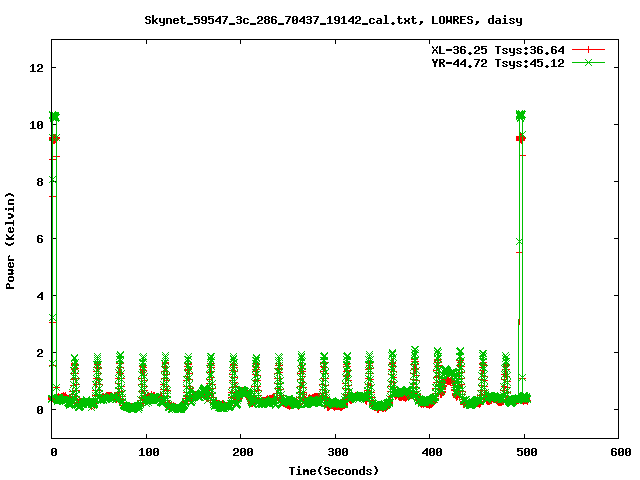This screenshot has height=480, width=640.
Task: Click the 100 tick label on x-axis
Action: [x=146, y=452]
